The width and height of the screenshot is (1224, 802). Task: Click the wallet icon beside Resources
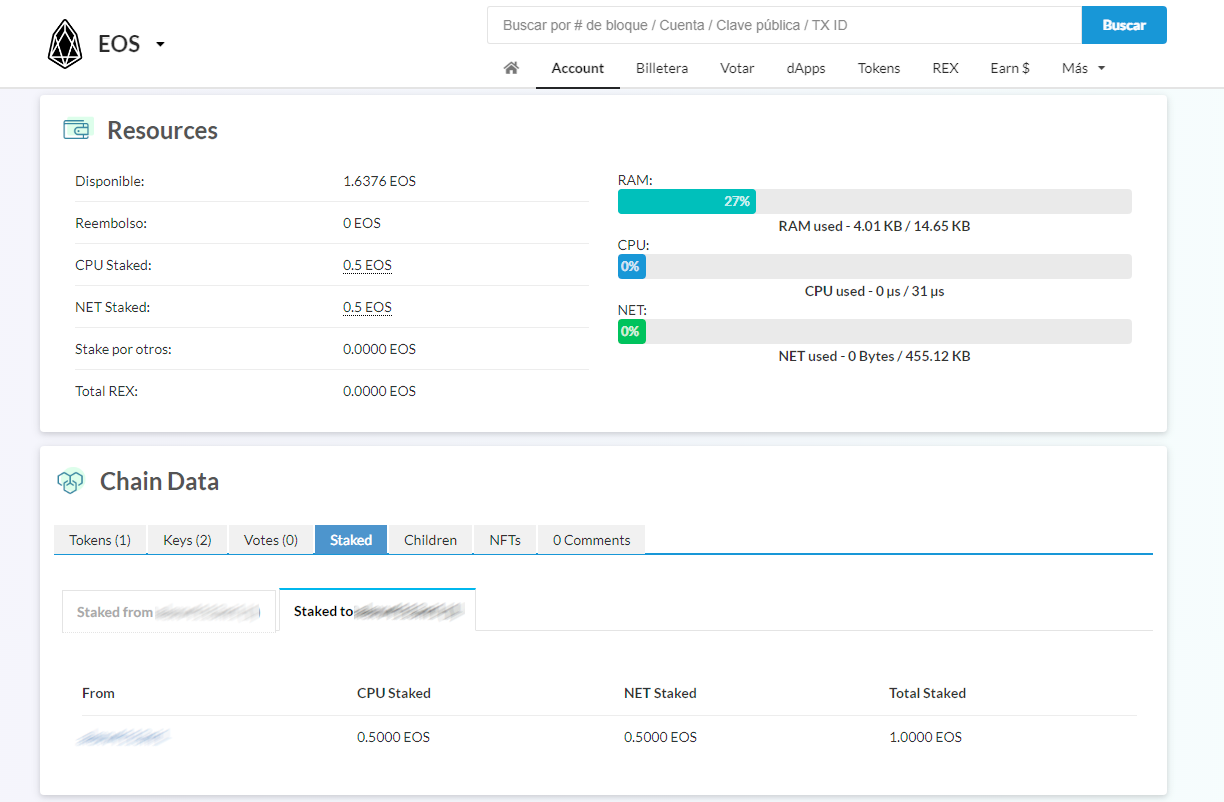click(77, 129)
